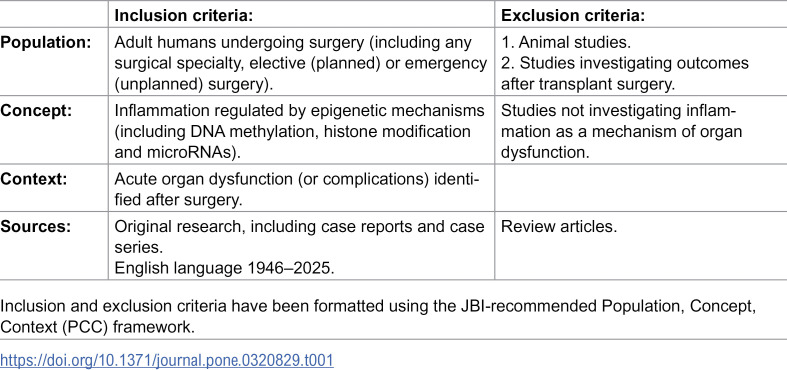Click the Acute organ dysfunction cell

coord(301,189)
